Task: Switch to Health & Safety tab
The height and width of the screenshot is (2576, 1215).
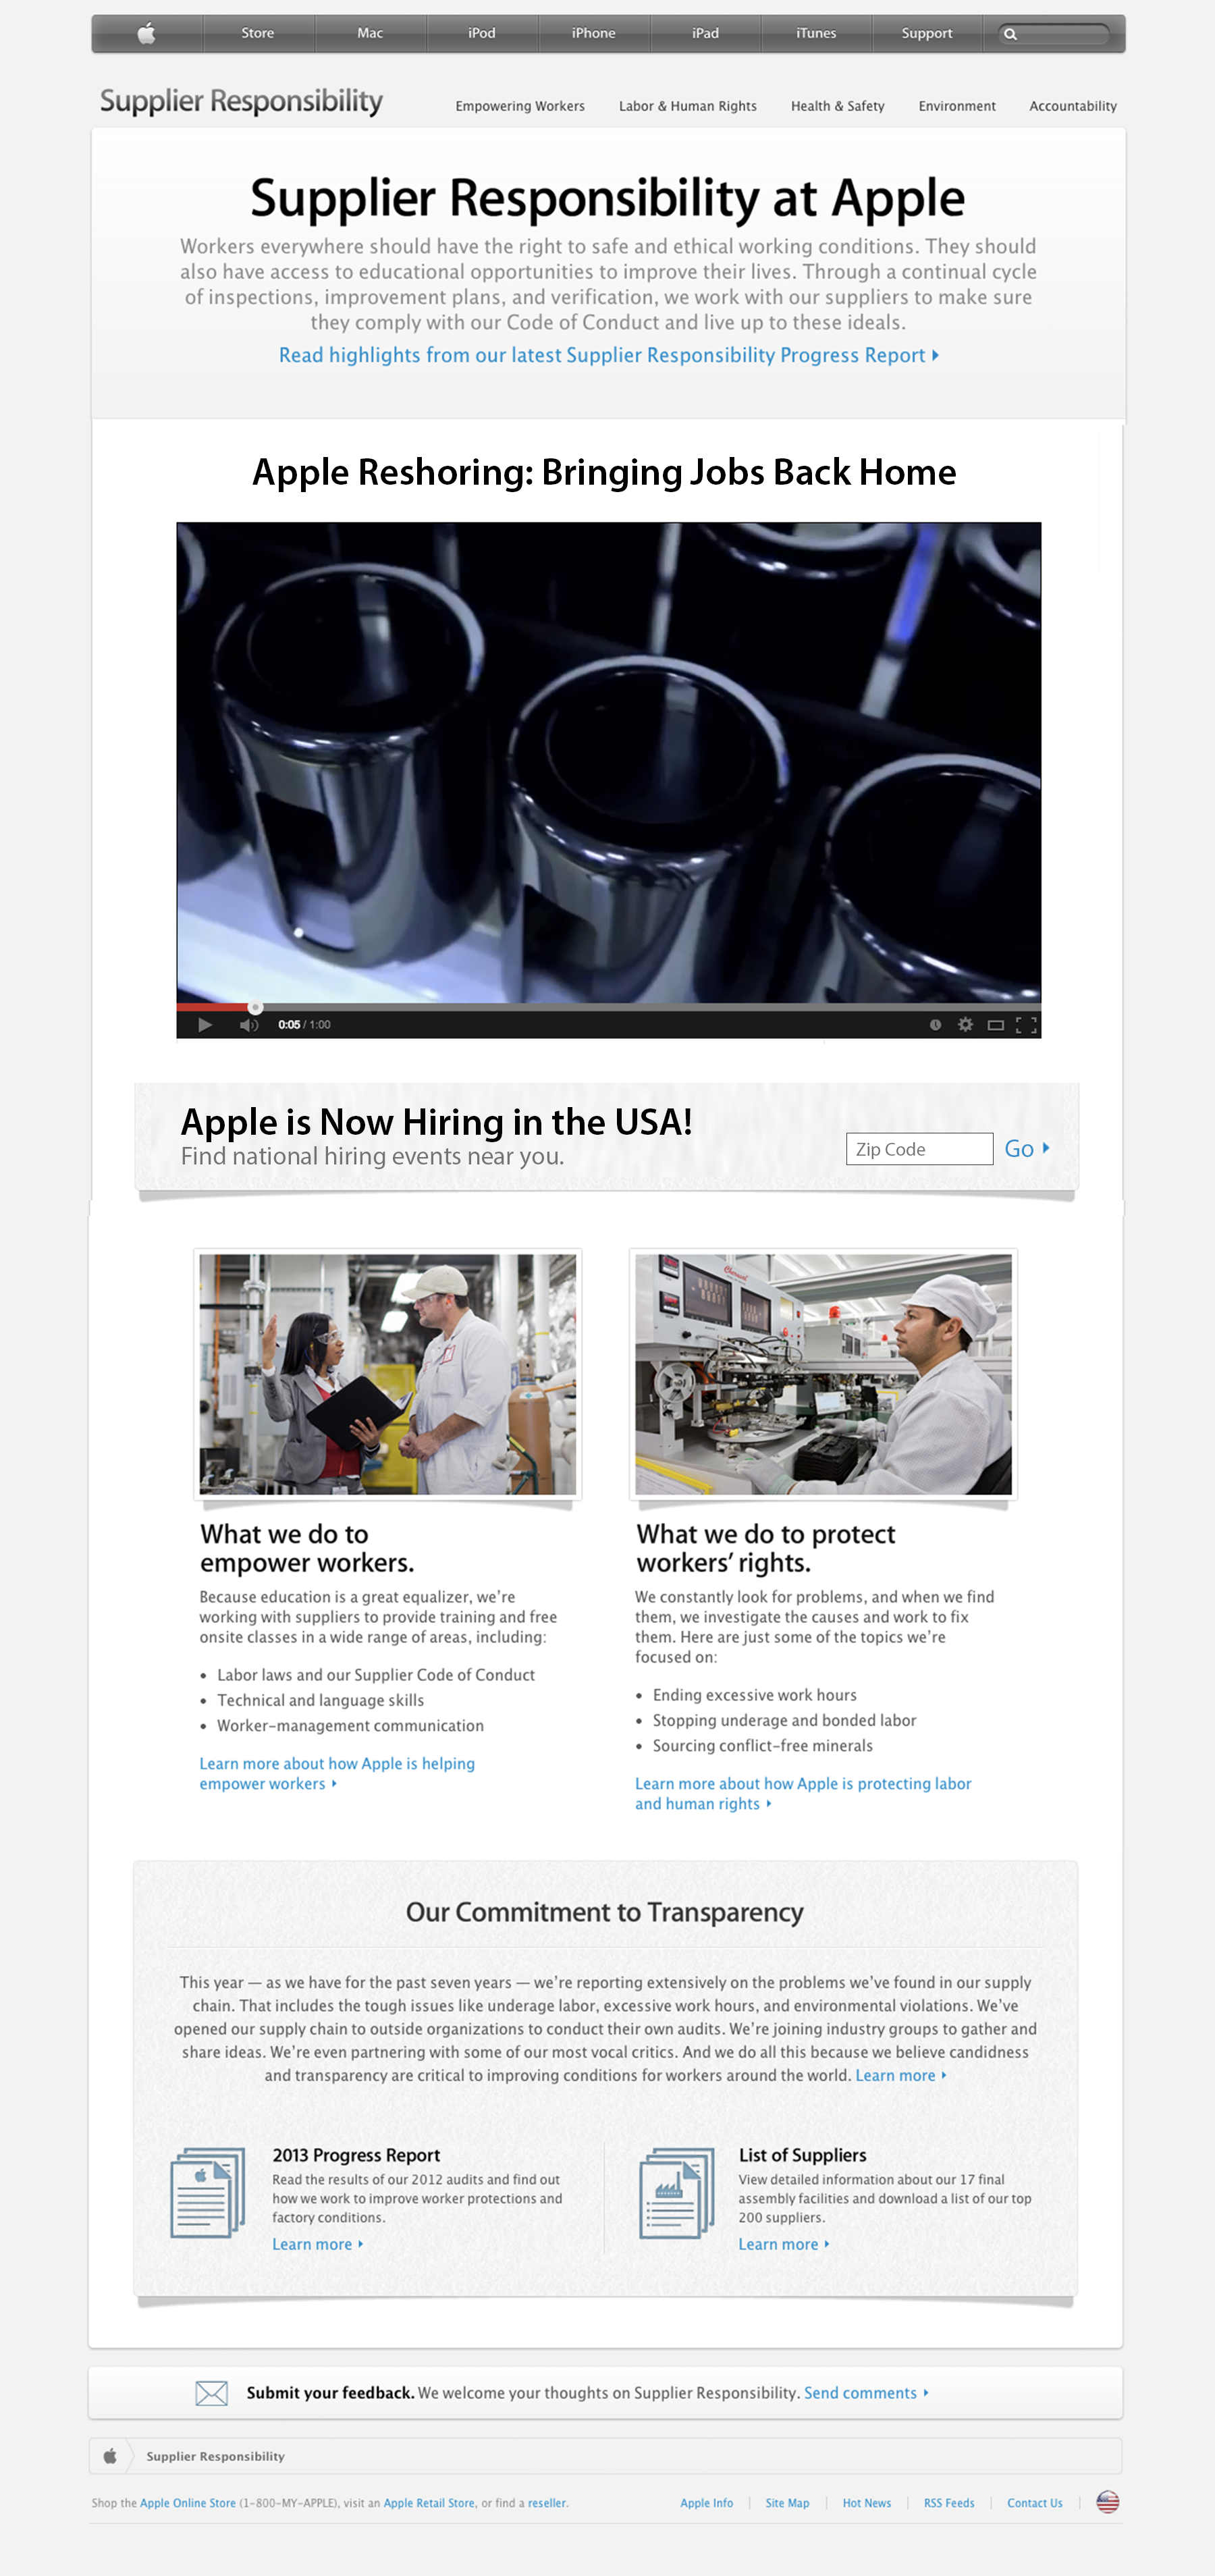Action: [838, 106]
